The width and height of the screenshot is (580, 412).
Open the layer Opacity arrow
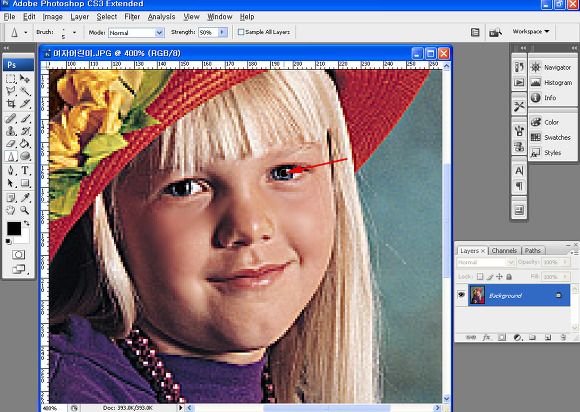(565, 262)
